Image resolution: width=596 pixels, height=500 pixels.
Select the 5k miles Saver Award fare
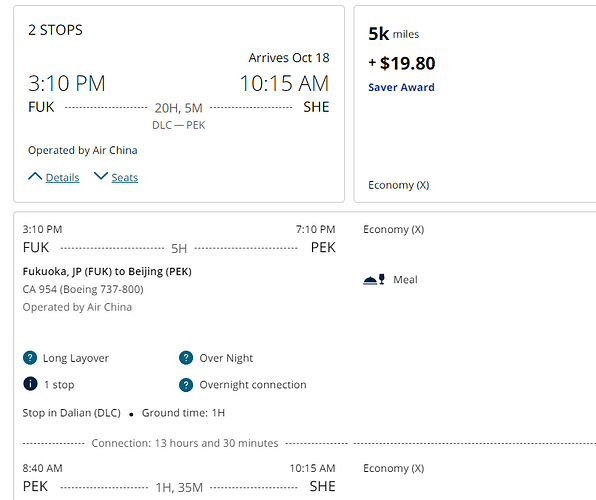coord(475,104)
